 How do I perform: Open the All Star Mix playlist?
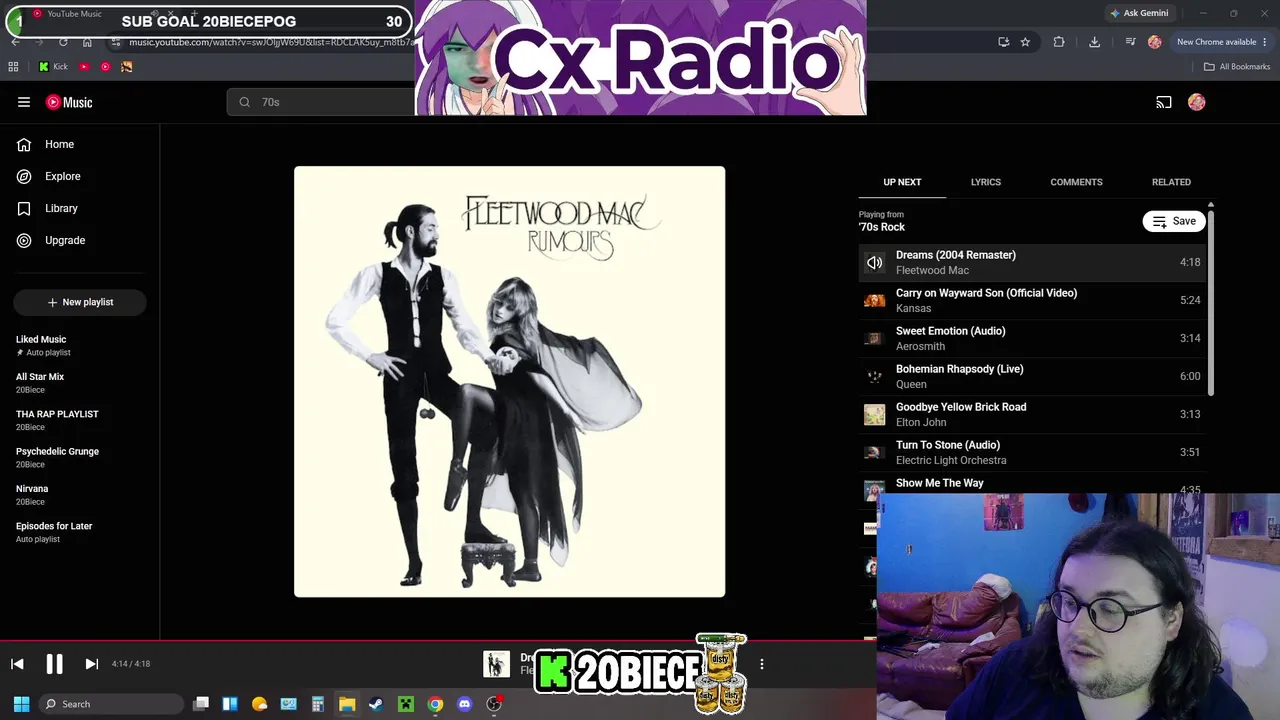click(x=80, y=383)
